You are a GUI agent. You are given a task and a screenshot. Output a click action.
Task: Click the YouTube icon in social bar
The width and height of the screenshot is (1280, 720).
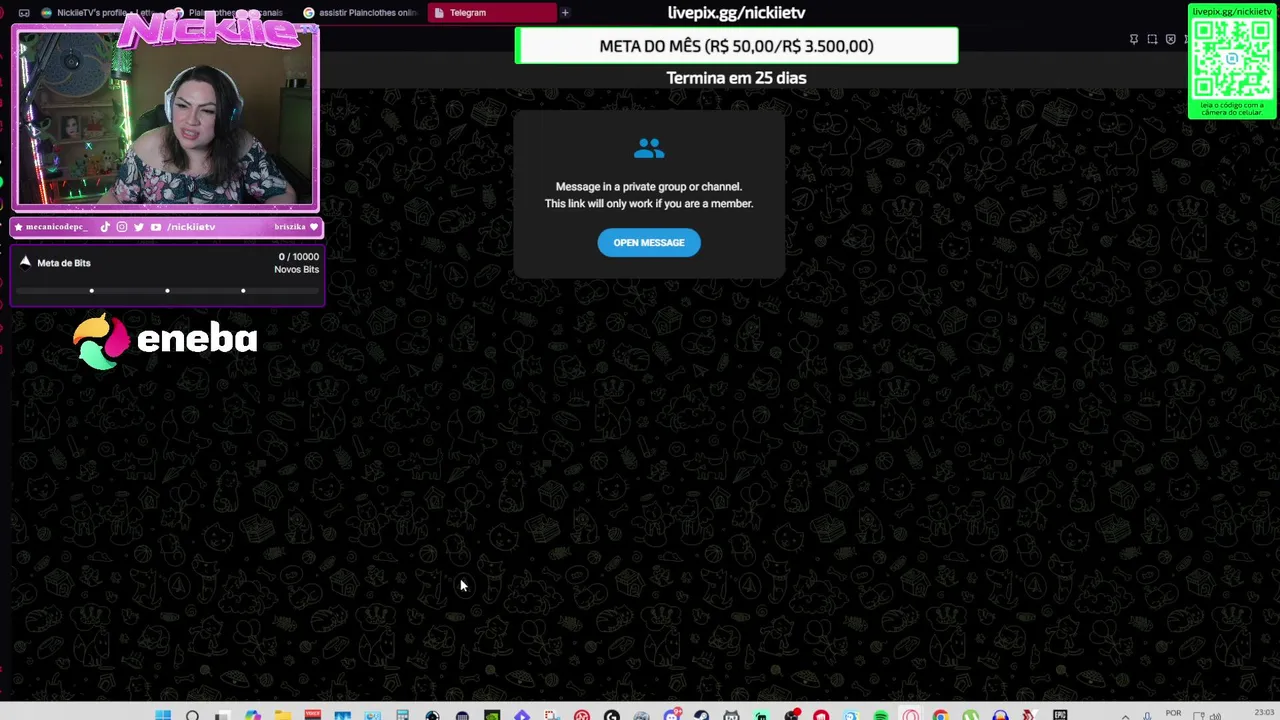[x=156, y=227]
